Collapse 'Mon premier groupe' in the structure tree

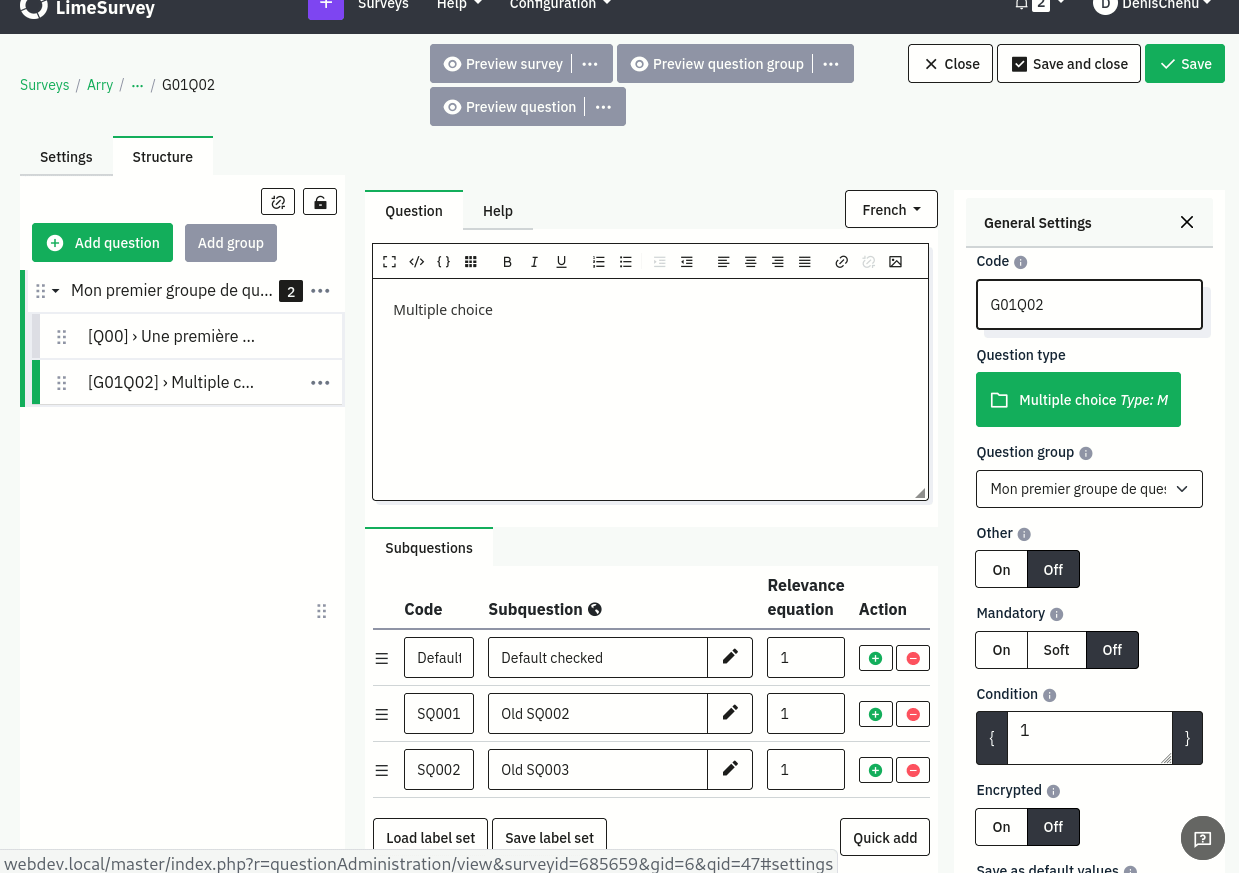click(x=56, y=291)
